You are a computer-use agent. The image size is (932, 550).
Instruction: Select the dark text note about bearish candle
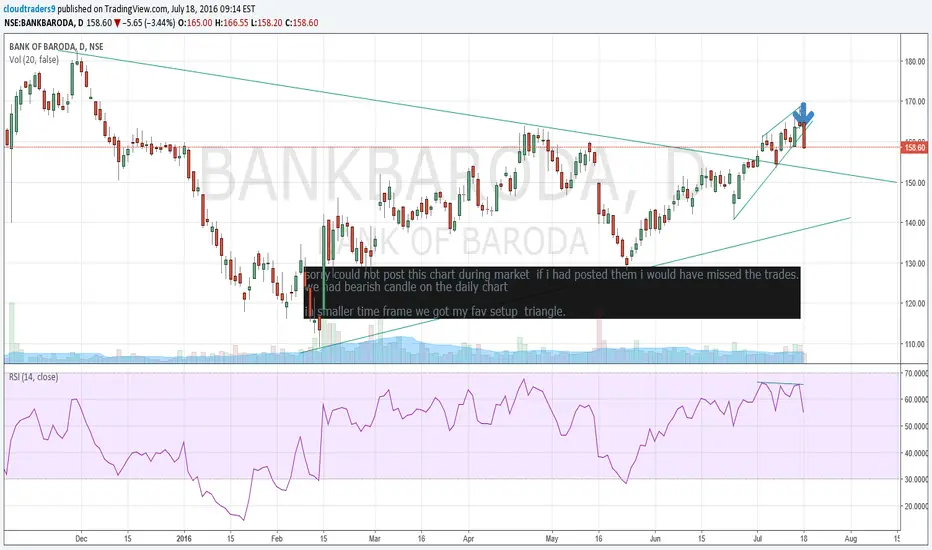[552, 293]
